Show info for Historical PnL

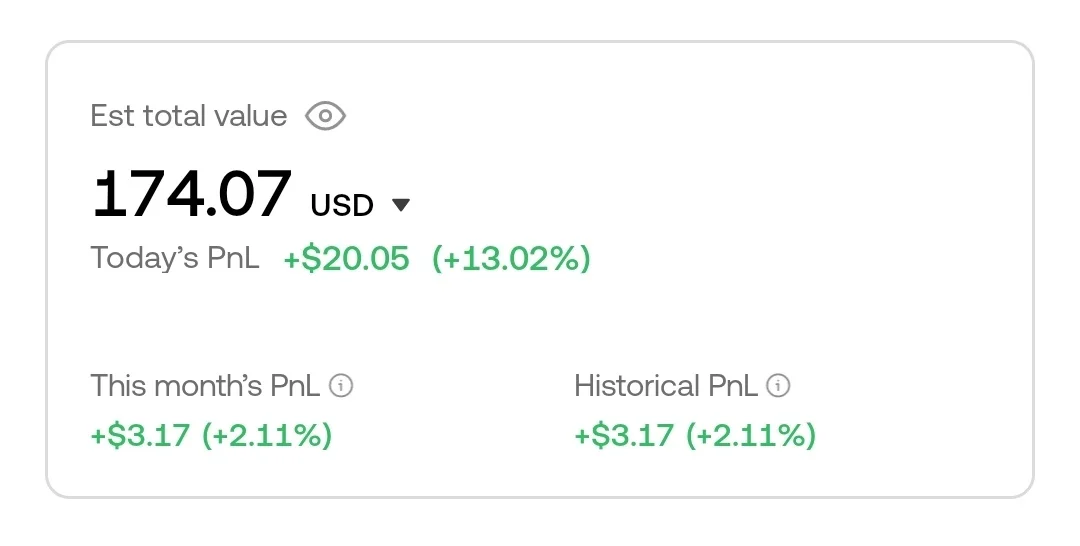[778, 386]
